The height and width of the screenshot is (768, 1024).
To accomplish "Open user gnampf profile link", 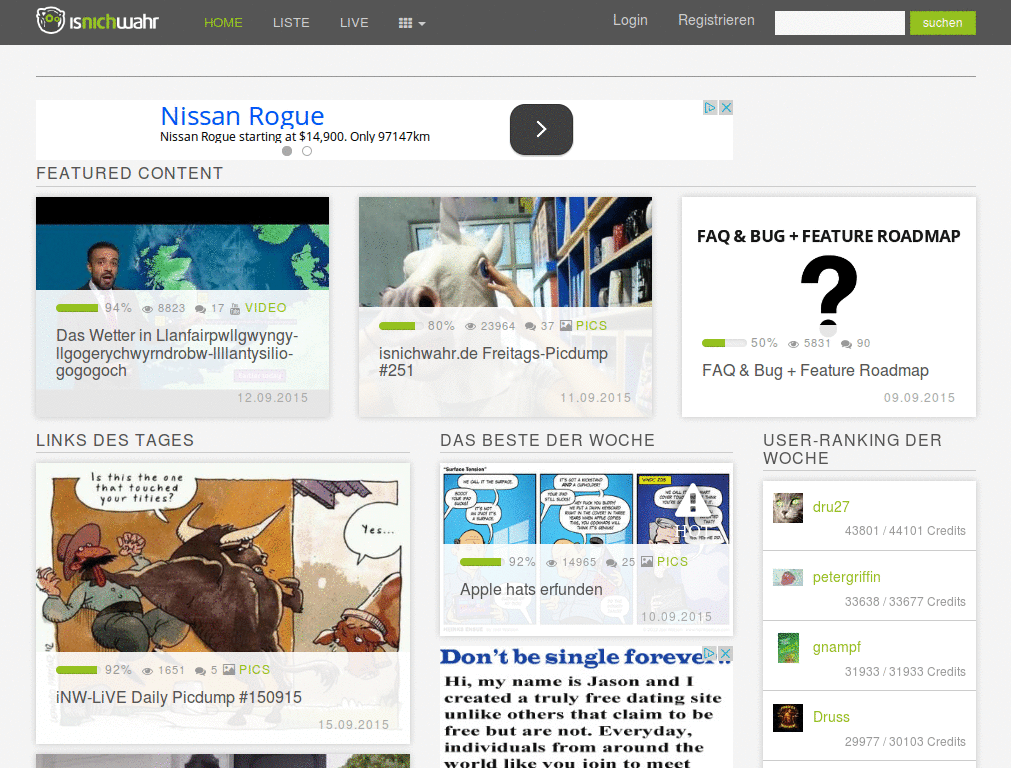I will click(x=837, y=647).
